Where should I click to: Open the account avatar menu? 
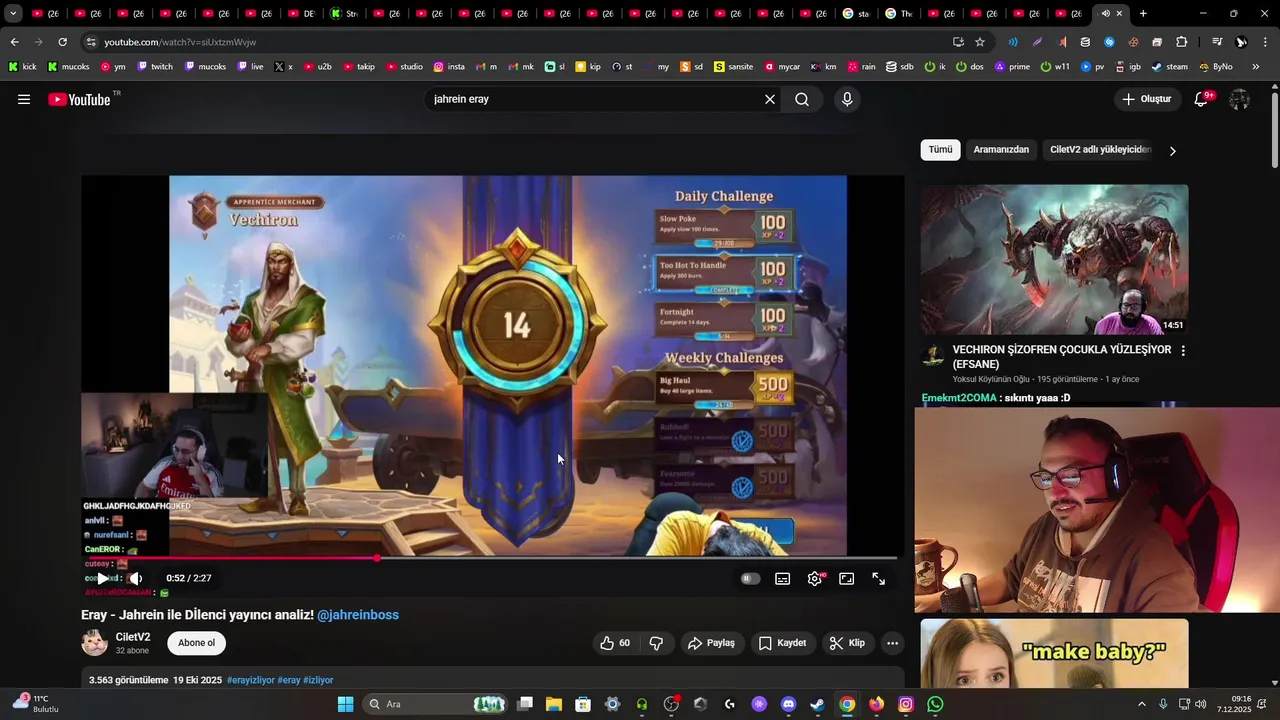(1239, 99)
